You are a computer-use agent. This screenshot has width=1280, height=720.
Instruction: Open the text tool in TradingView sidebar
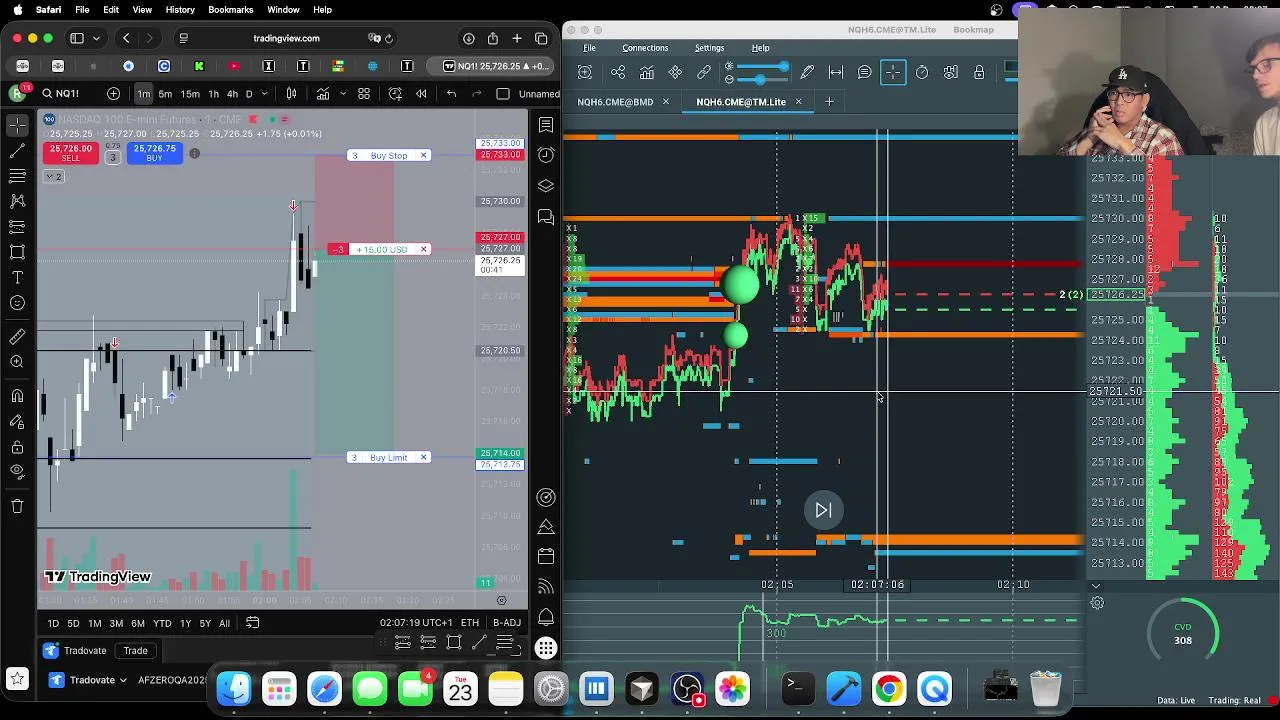tap(17, 277)
